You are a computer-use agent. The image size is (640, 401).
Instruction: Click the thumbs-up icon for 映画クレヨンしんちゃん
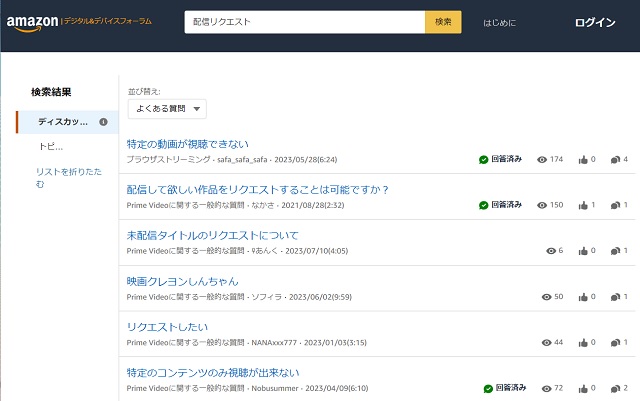[x=583, y=297]
